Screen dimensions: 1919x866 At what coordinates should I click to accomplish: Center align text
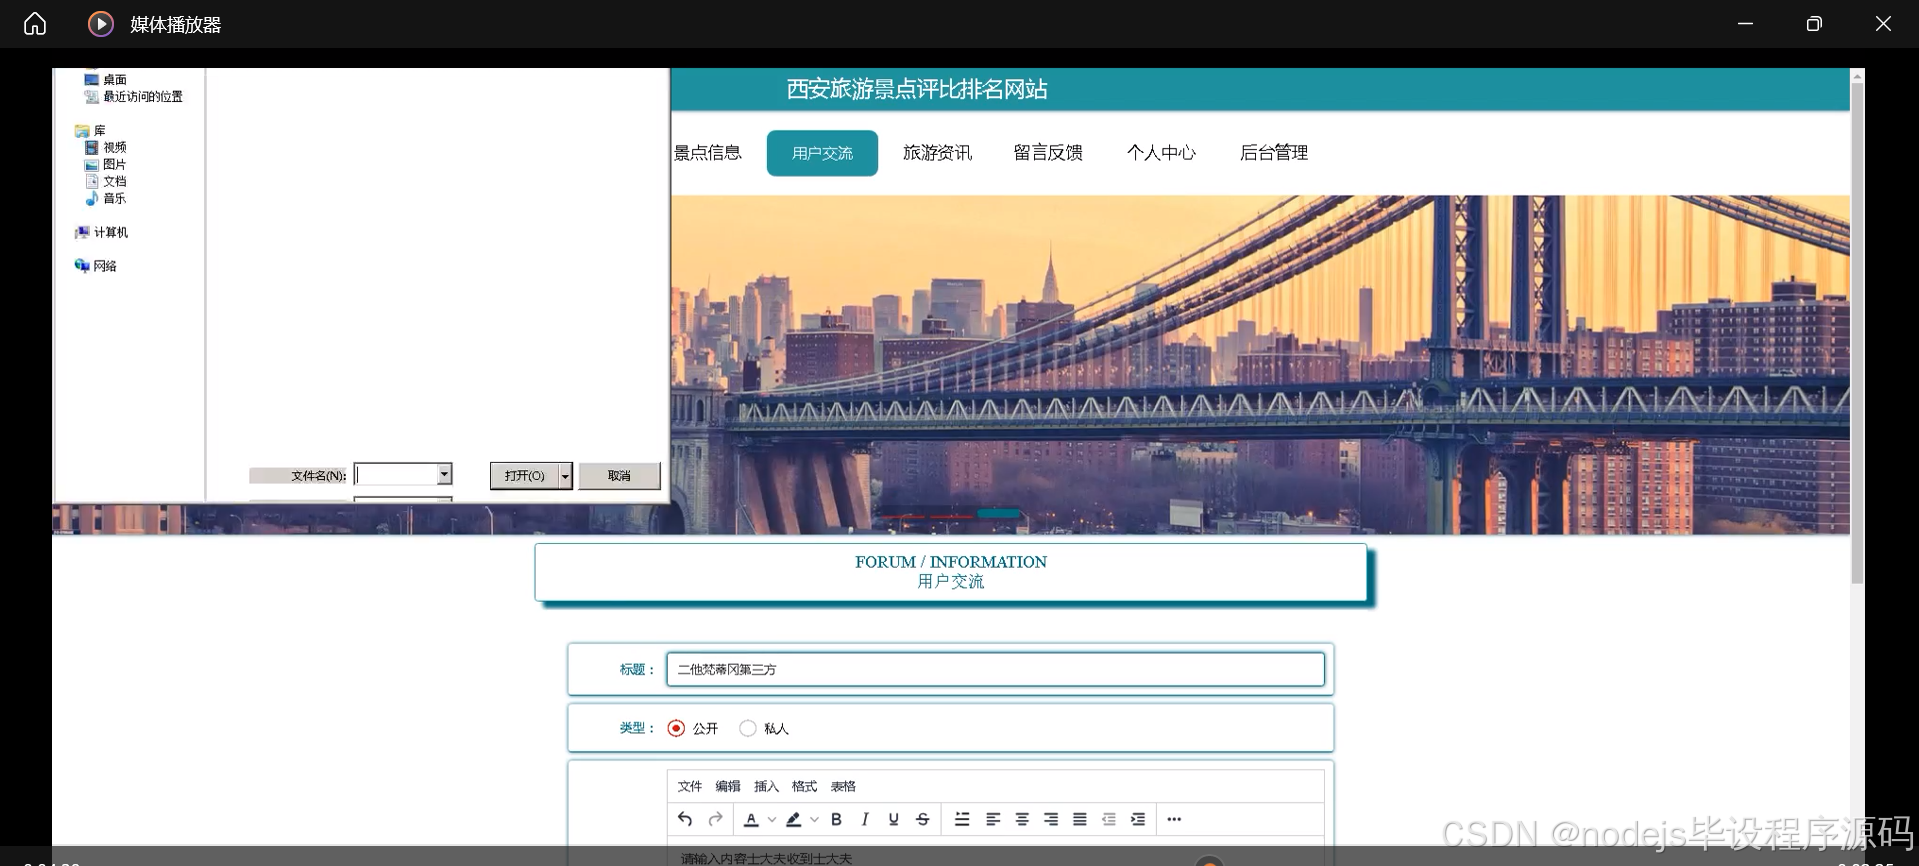coord(1022,819)
